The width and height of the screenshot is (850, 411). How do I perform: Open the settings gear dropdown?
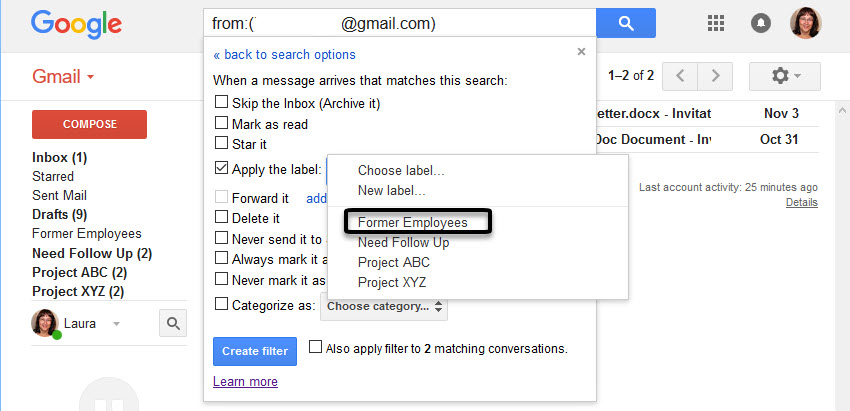click(x=783, y=76)
